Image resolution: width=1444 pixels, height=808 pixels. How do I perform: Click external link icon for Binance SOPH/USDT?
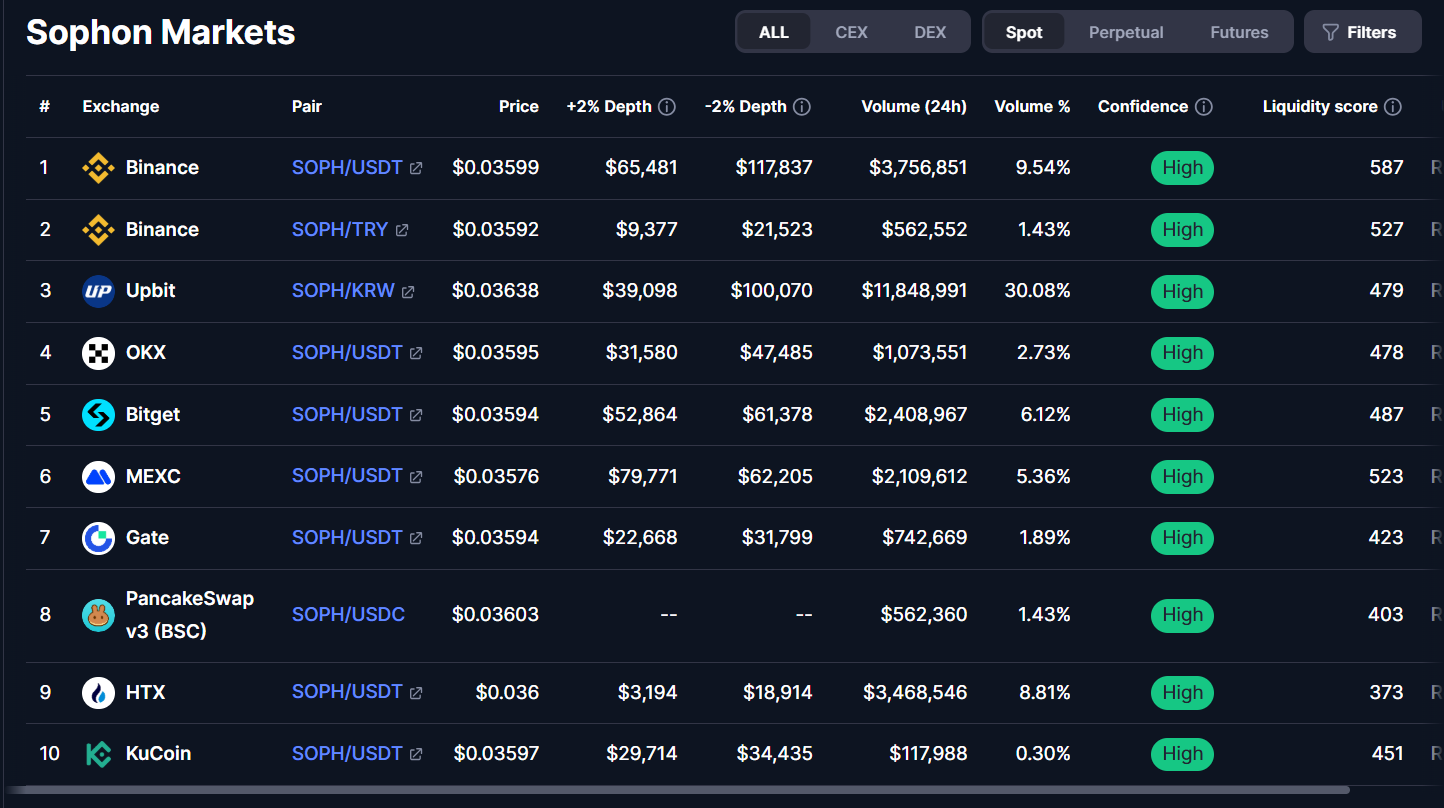(416, 168)
